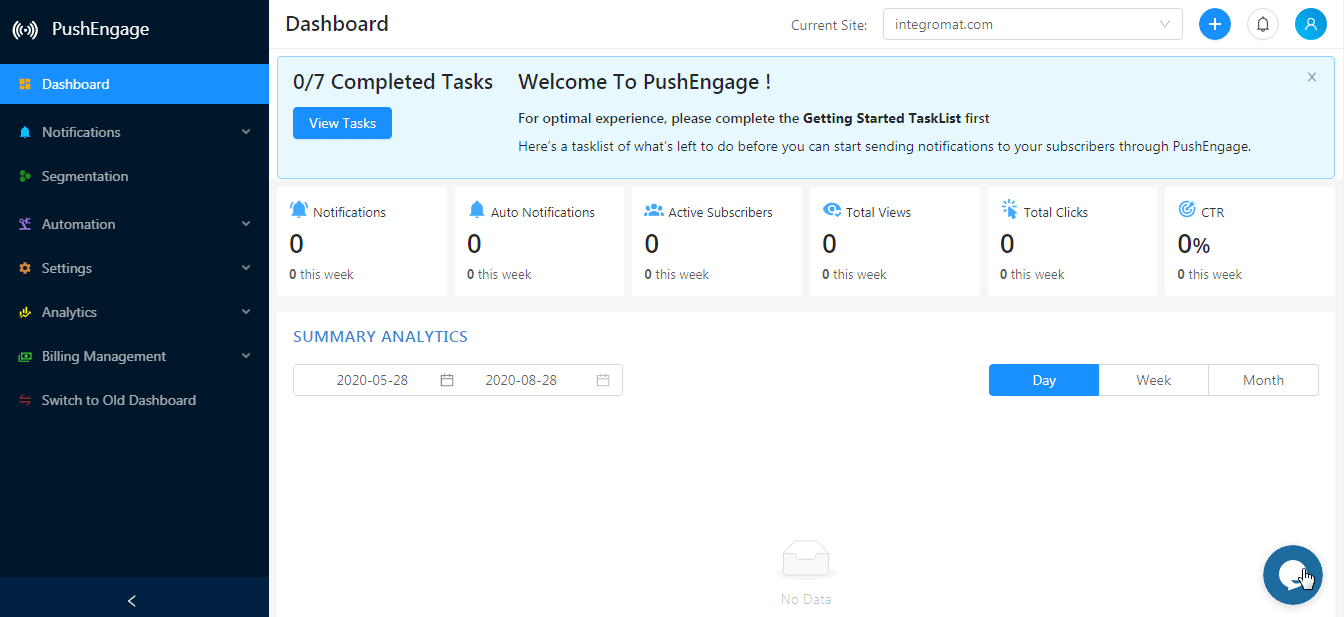
Task: Click the PushEngage broadcast logo icon
Action: pyautogui.click(x=25, y=30)
